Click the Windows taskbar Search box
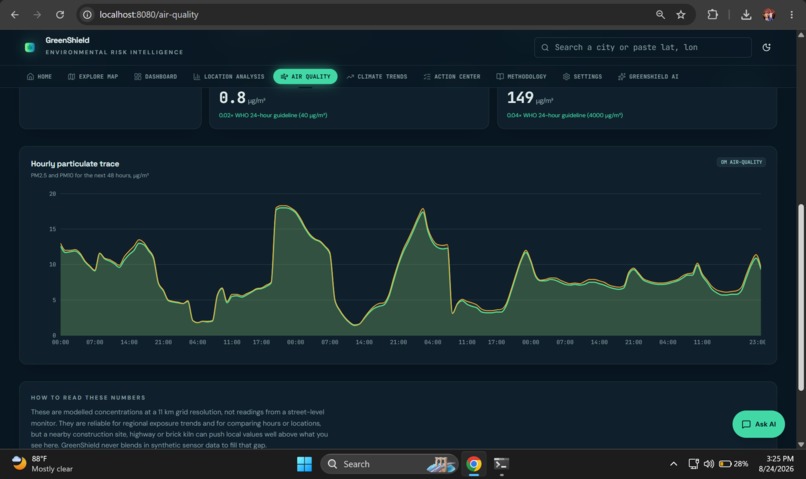 389,464
